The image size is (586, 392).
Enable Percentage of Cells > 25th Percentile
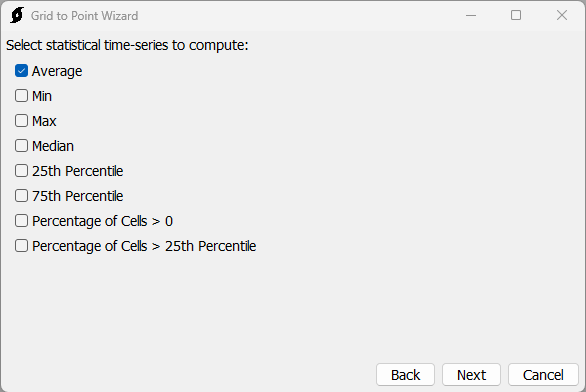(x=21, y=246)
